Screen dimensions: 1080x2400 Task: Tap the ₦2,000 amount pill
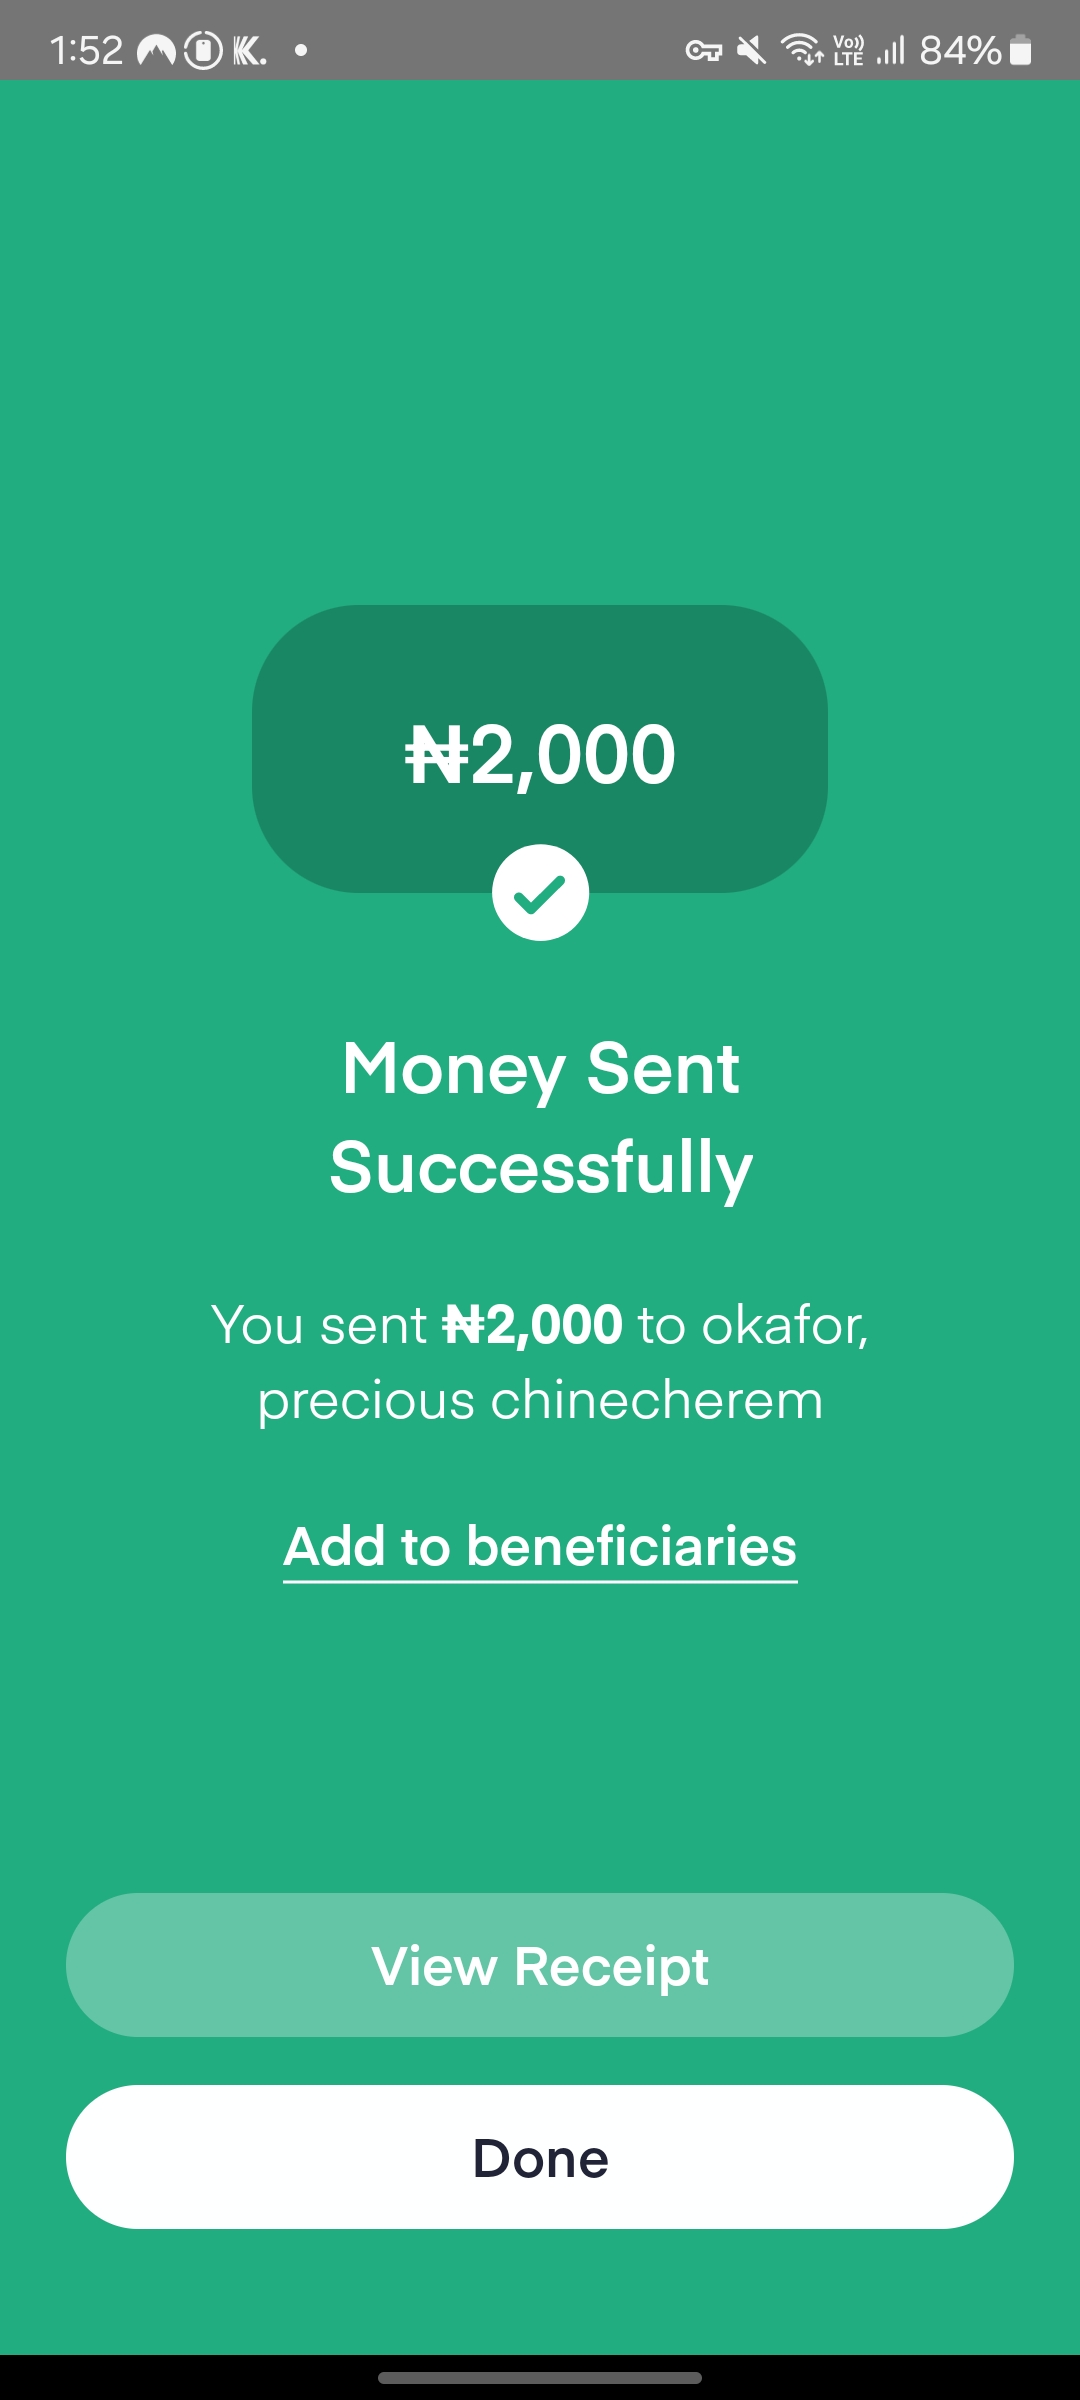(540, 750)
